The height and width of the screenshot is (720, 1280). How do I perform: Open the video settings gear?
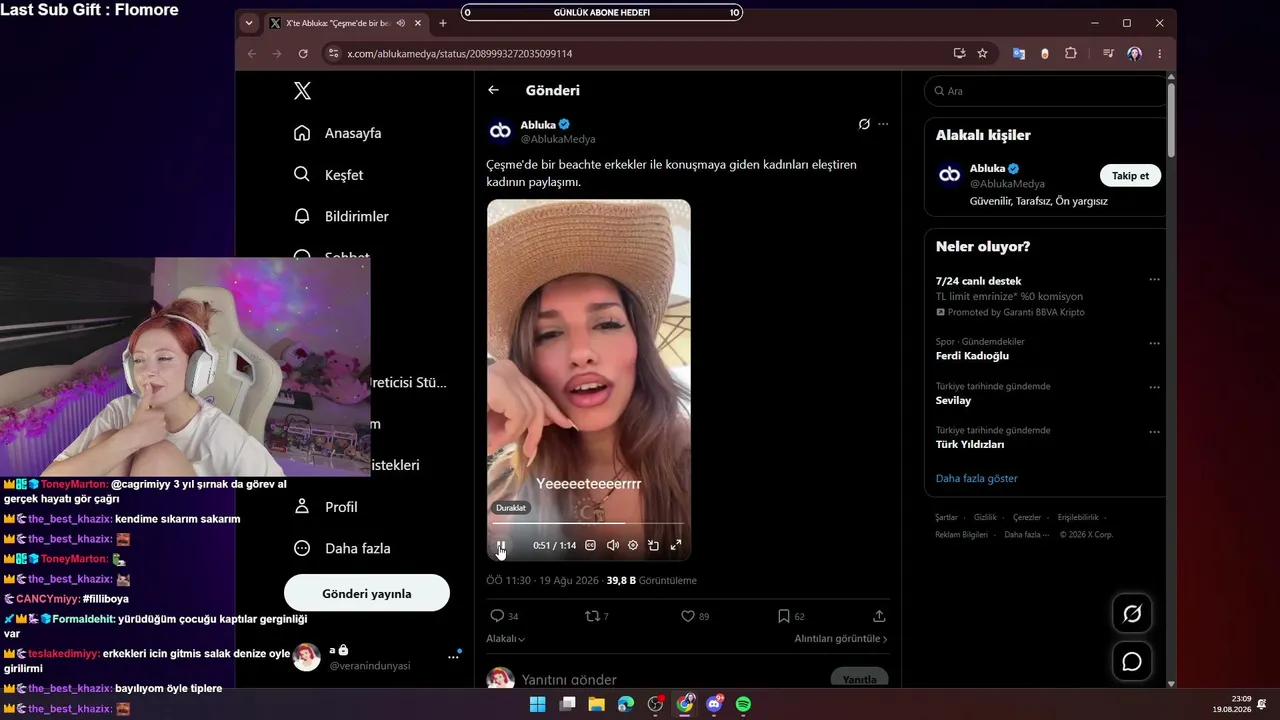click(633, 546)
